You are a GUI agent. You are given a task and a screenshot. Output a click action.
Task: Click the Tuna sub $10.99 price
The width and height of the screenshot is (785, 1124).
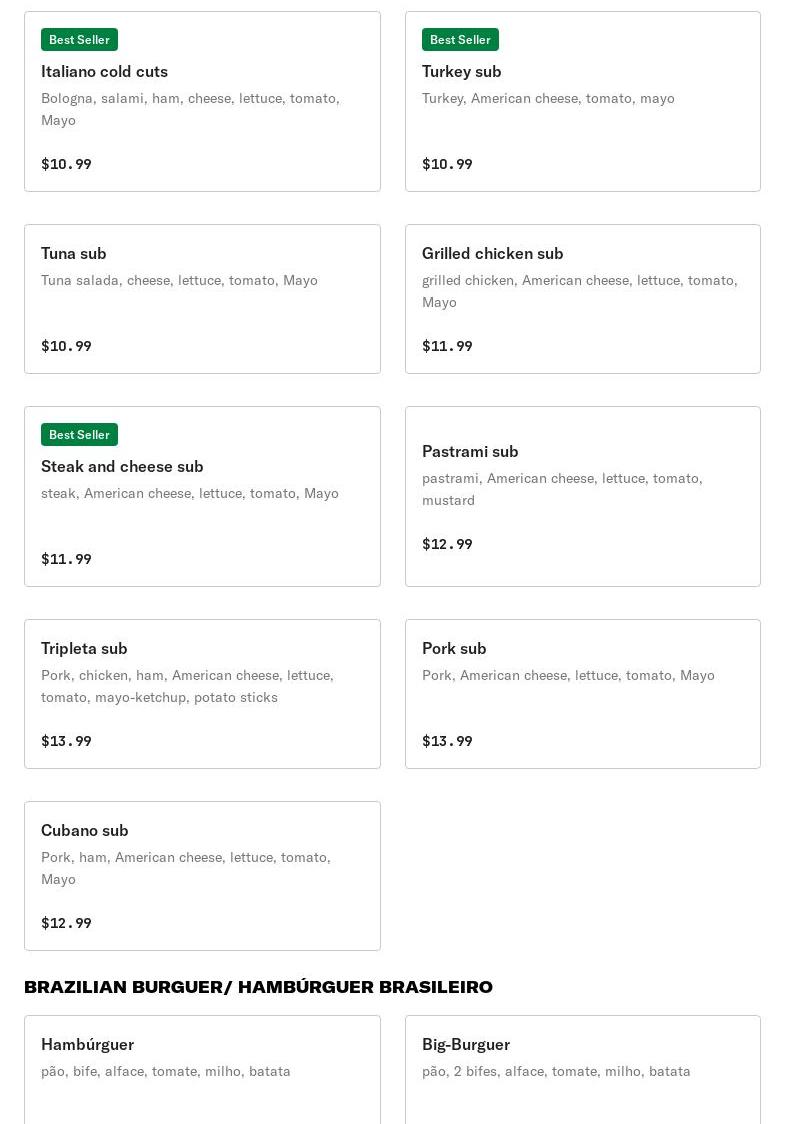[x=66, y=347]
